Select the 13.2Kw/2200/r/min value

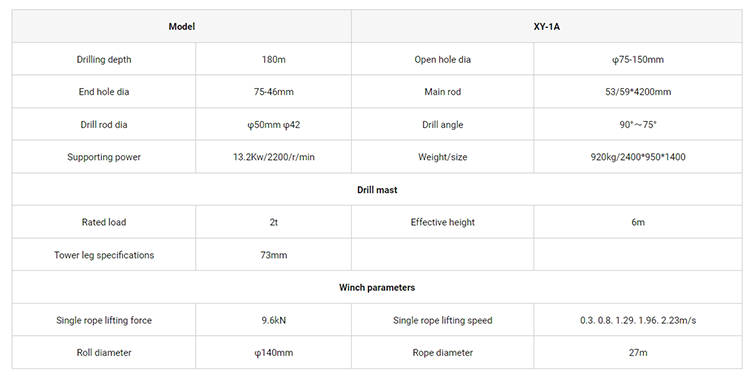(274, 157)
